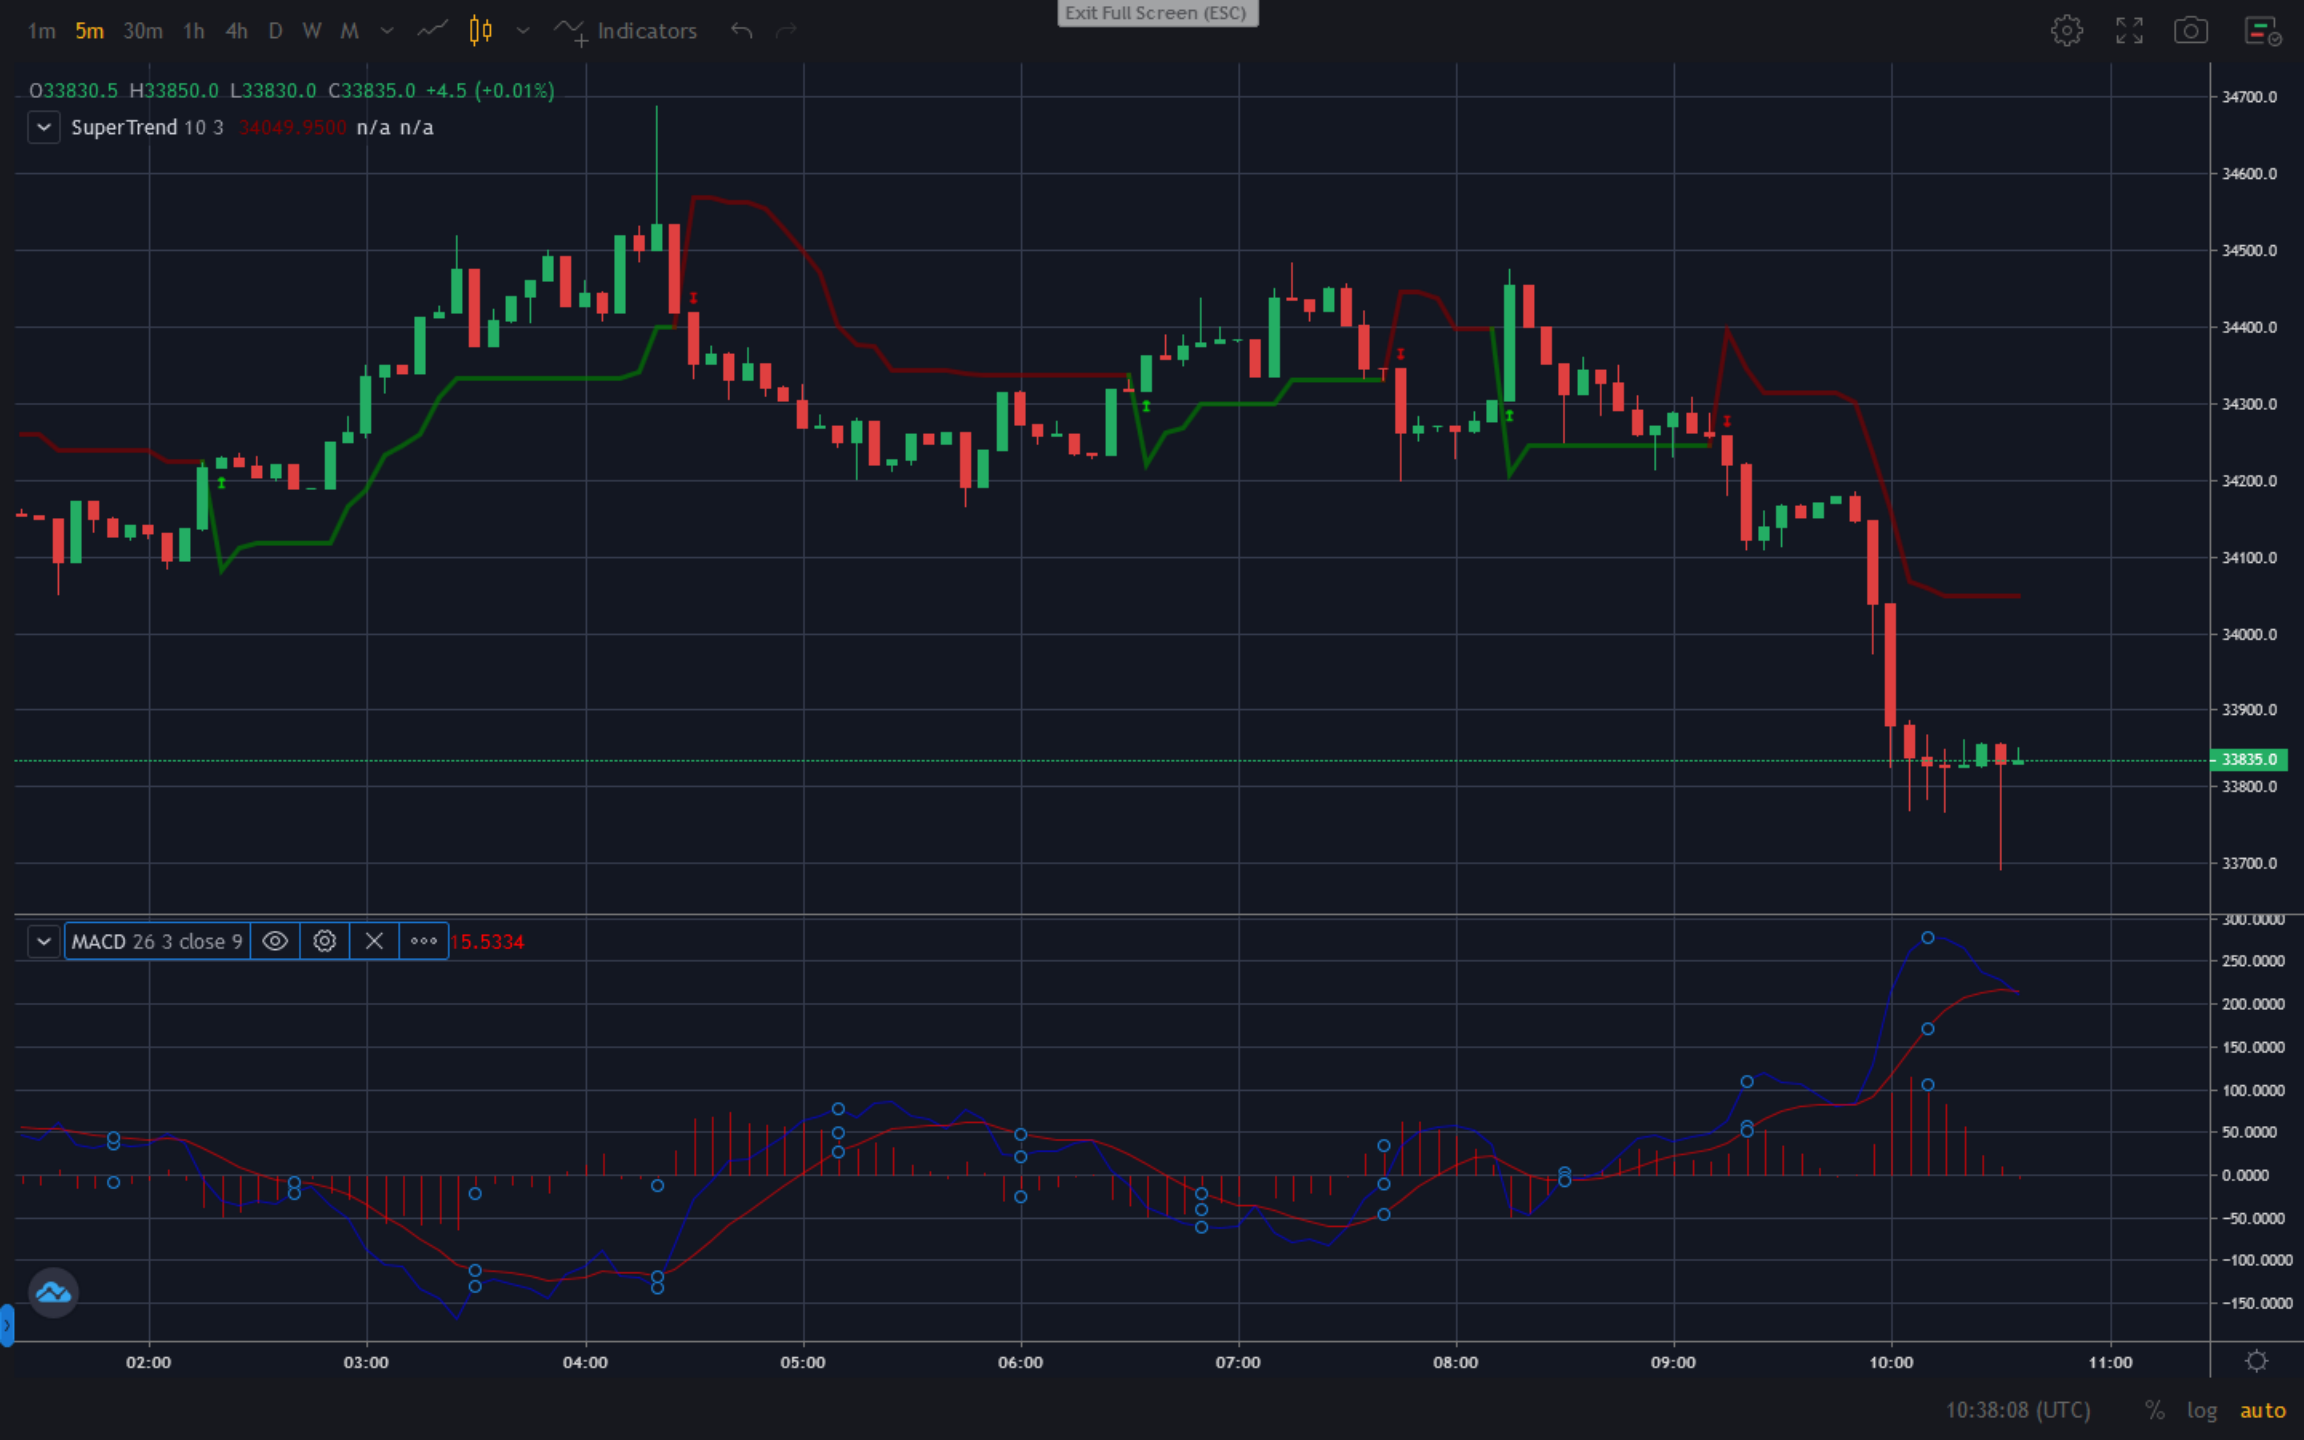
Task: Click the undo arrow icon
Action: pyautogui.click(x=741, y=31)
